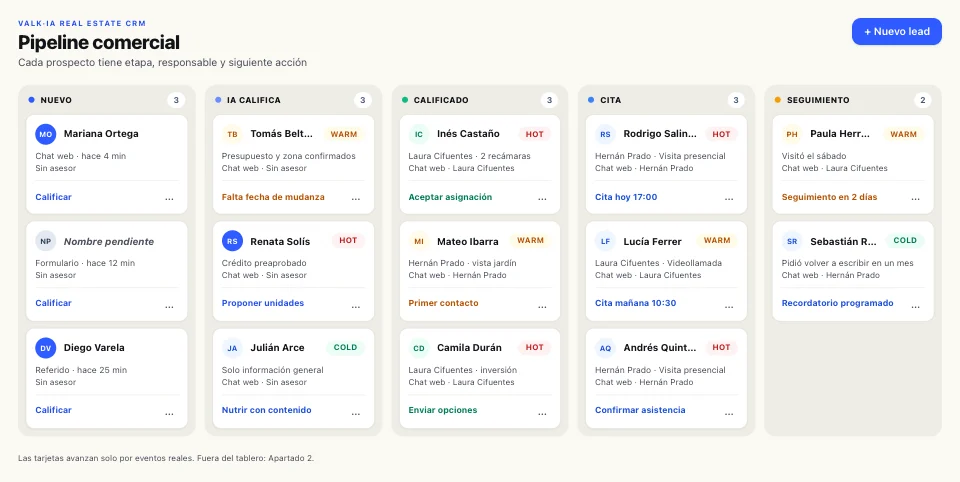Open Mariana Ortega's MO avatar
The height and width of the screenshot is (482, 960).
46,134
